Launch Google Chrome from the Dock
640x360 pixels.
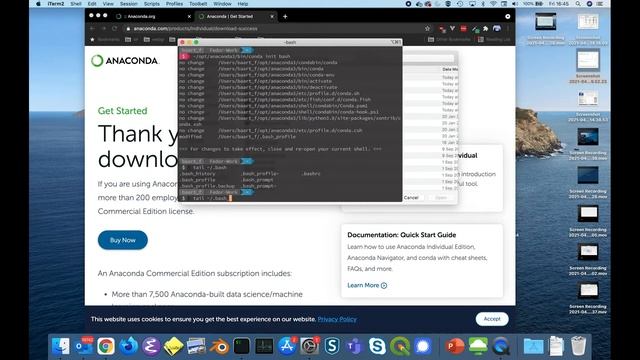106,346
